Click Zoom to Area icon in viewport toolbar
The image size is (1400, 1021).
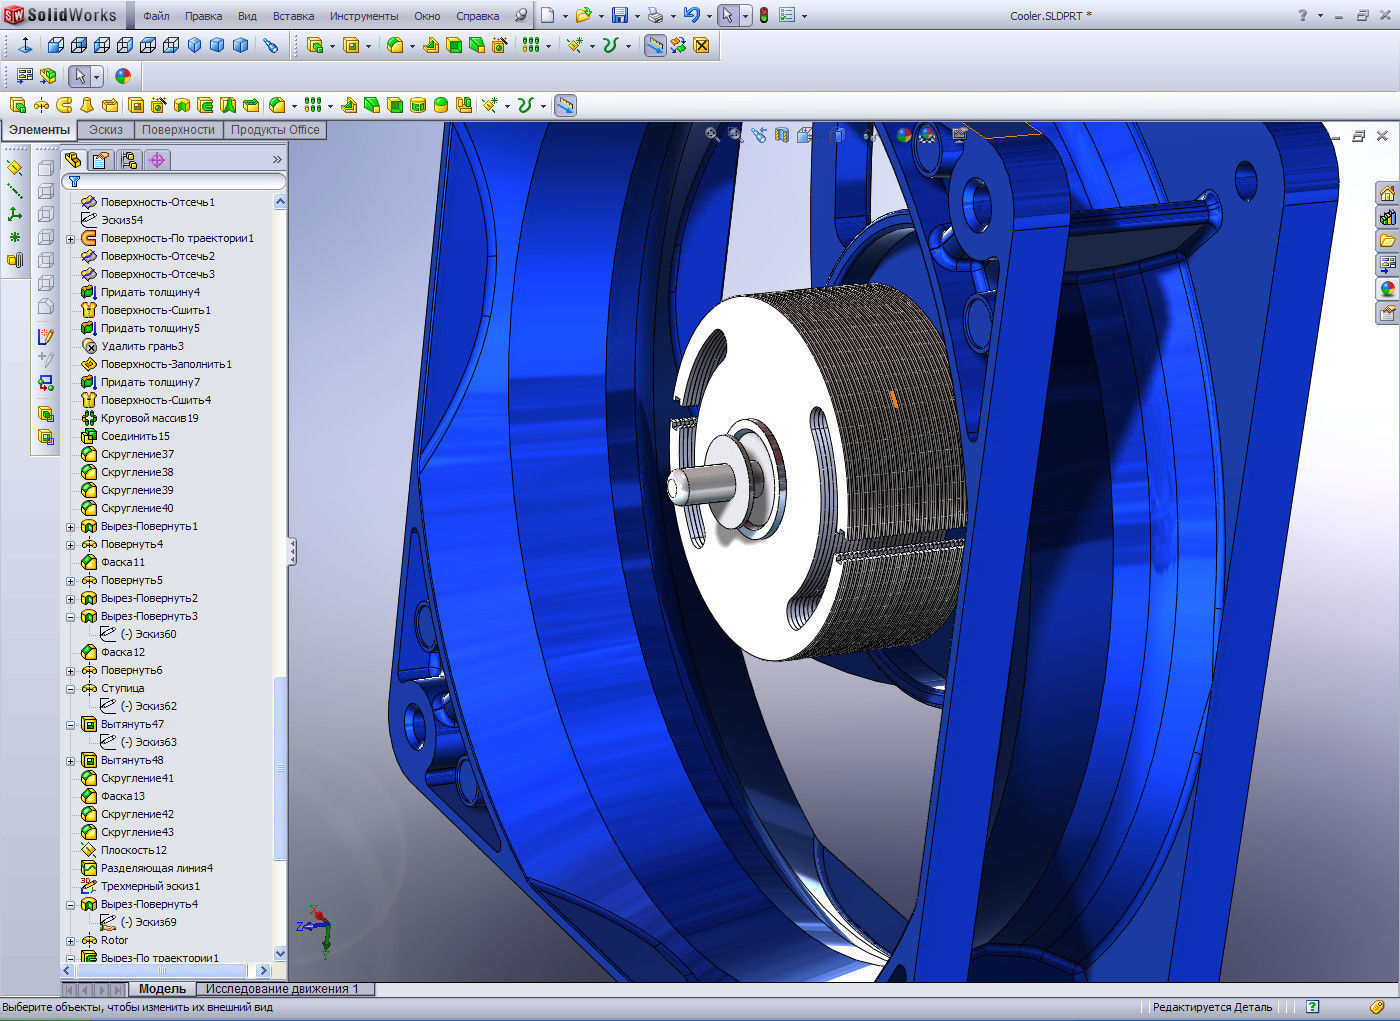pyautogui.click(x=736, y=134)
